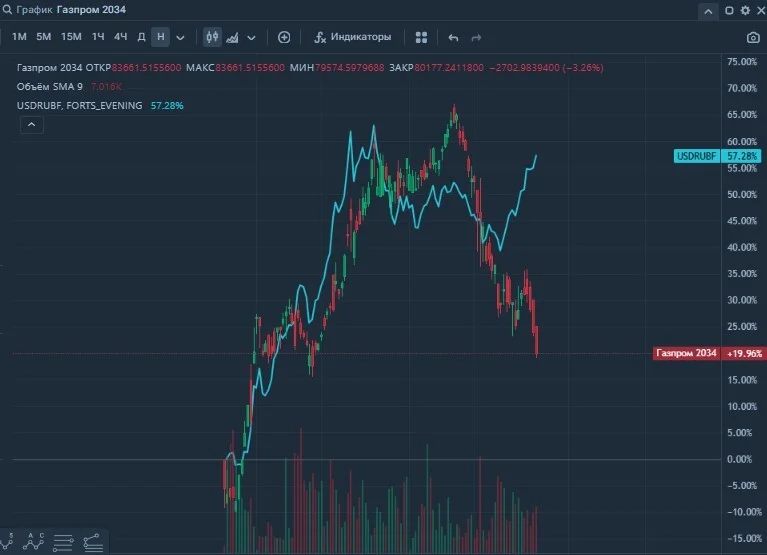This screenshot has width=767, height=555.
Task: Select the zigzag pattern drawing tool
Action: [x=7, y=542]
